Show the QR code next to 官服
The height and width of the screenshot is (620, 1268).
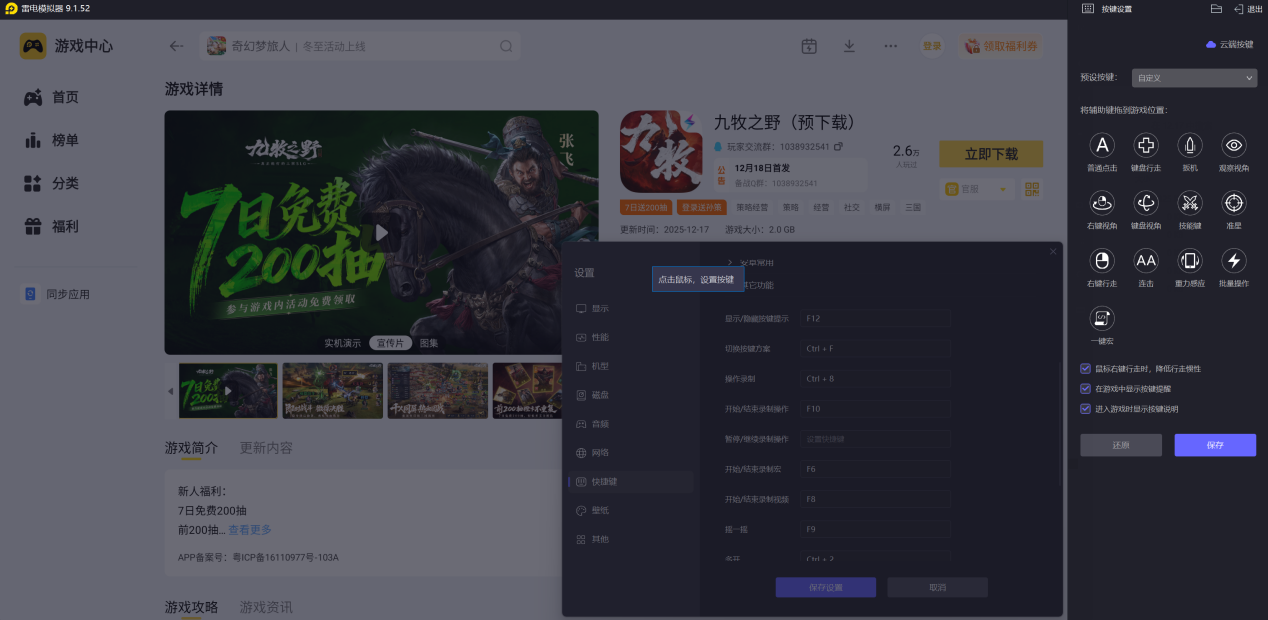coord(1032,189)
